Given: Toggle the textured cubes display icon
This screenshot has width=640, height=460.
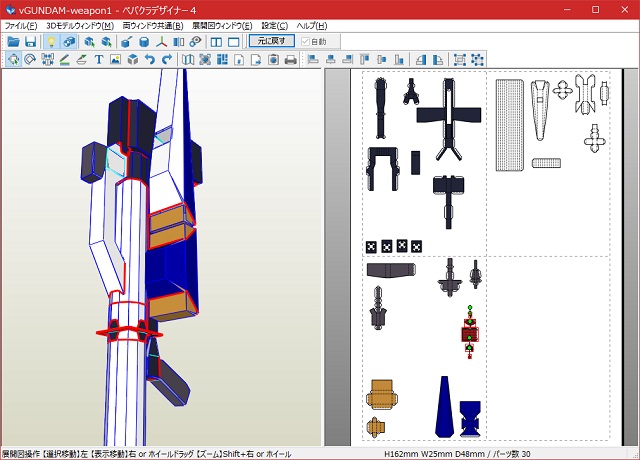Looking at the screenshot, I should 69,42.
